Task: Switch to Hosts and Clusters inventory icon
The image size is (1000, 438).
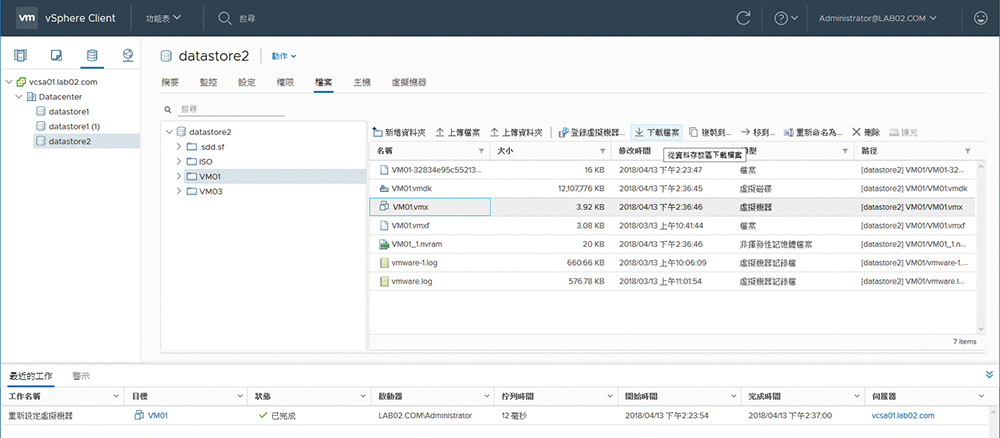Action: (21, 55)
